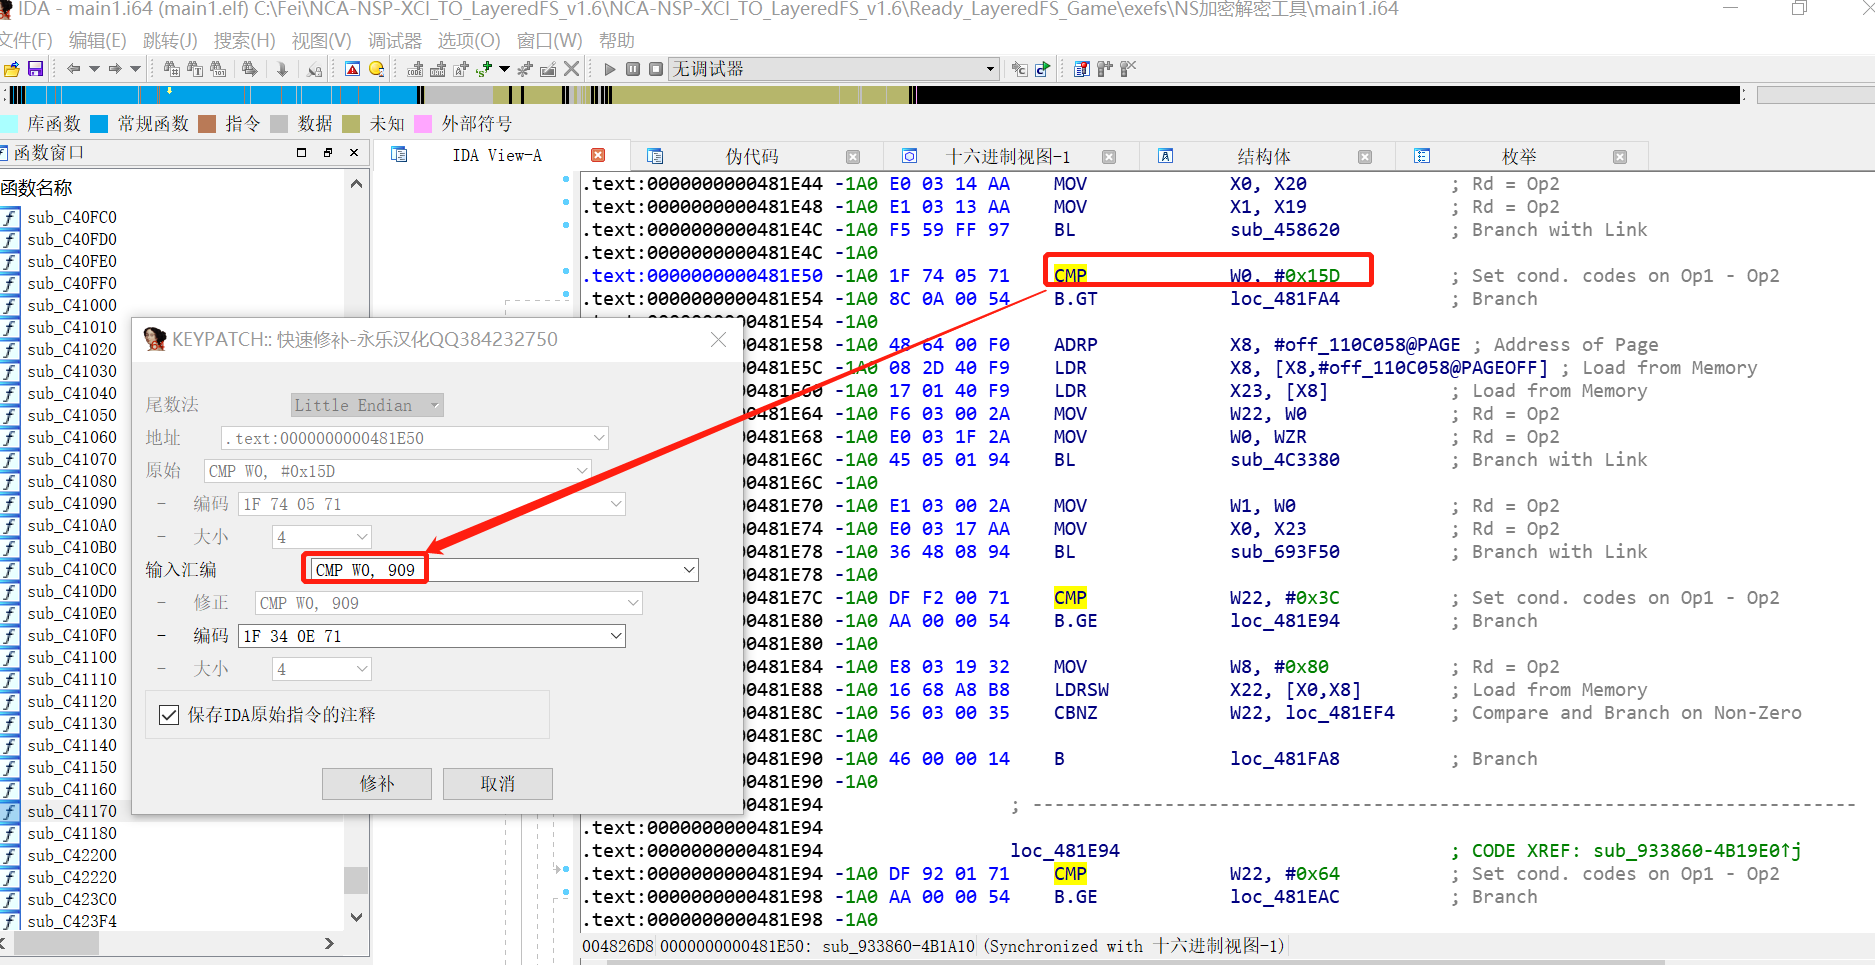Screen dimensions: 1875x965
Task: Close the 伪代码 tab
Action: click(853, 157)
